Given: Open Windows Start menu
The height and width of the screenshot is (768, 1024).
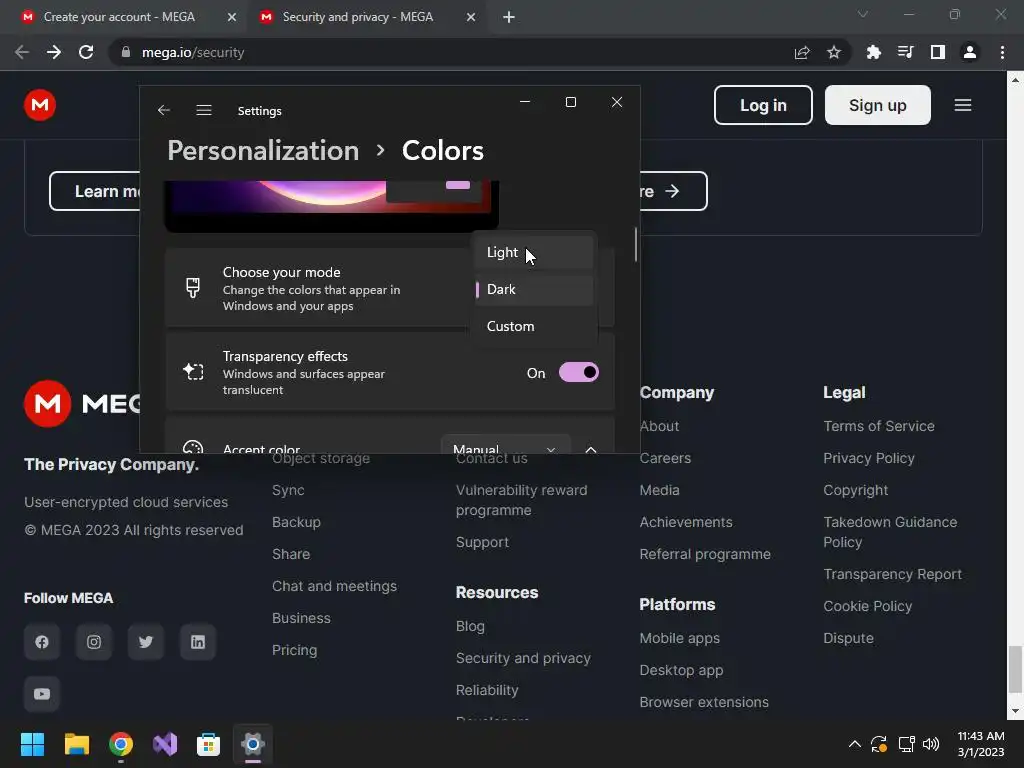Looking at the screenshot, I should tap(32, 744).
